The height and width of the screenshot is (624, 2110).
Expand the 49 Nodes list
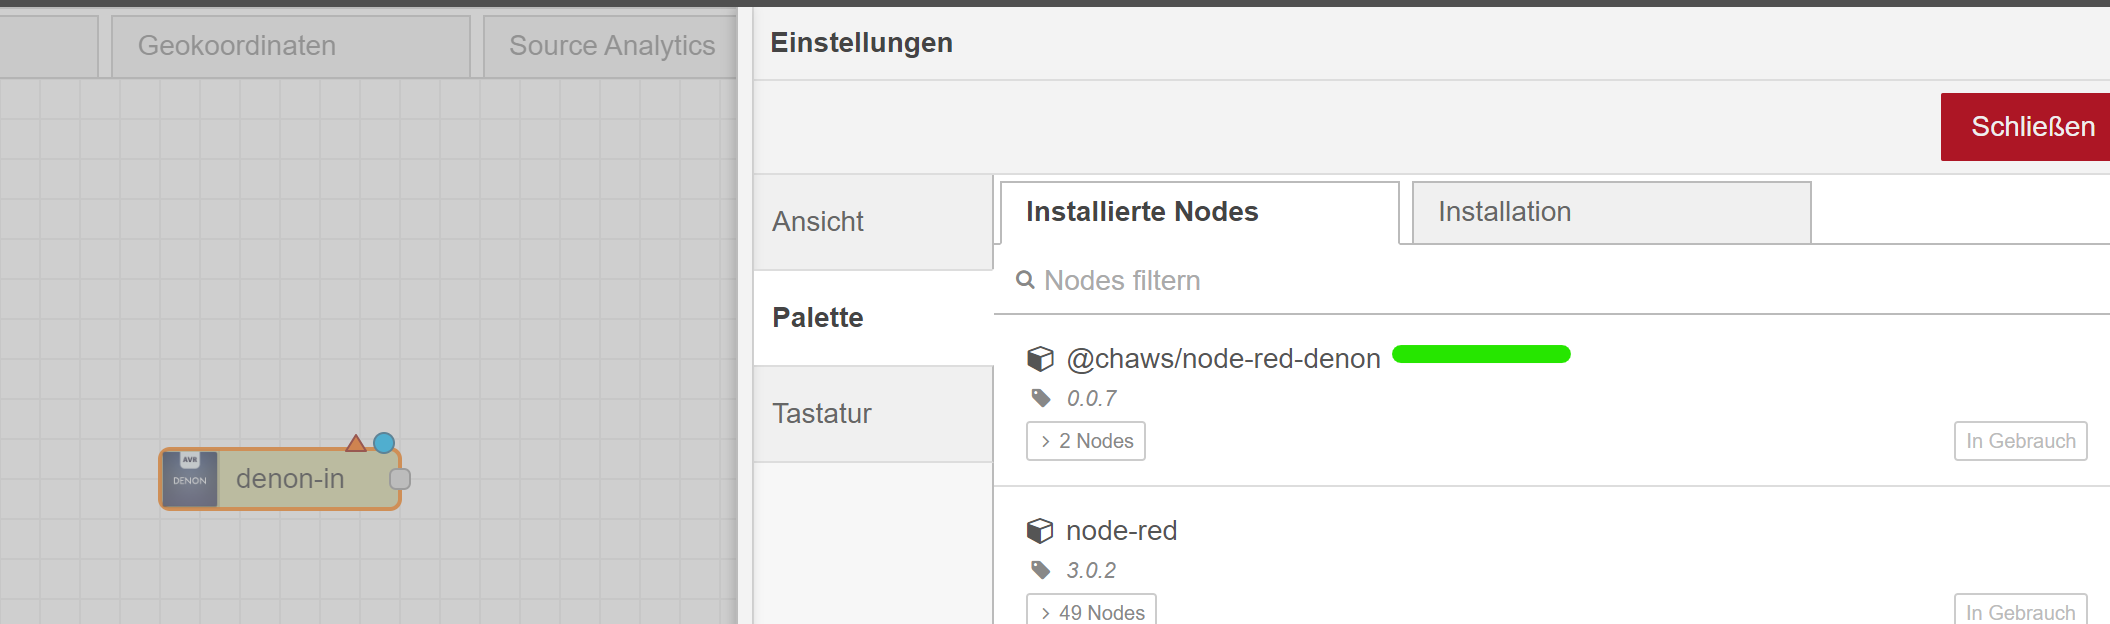[1091, 612]
